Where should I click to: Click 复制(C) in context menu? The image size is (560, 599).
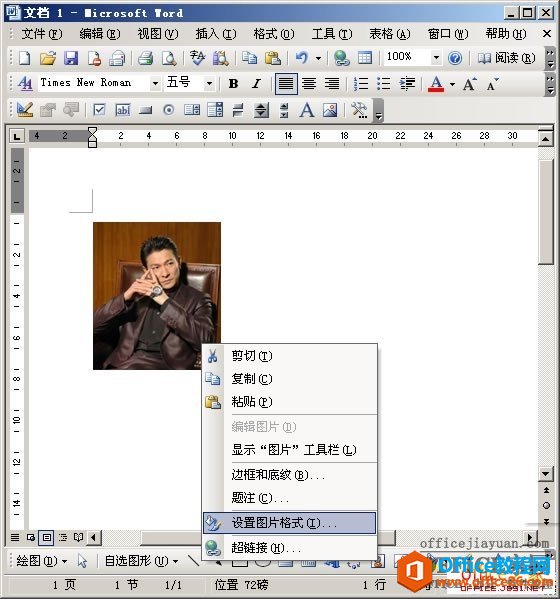tap(289, 379)
